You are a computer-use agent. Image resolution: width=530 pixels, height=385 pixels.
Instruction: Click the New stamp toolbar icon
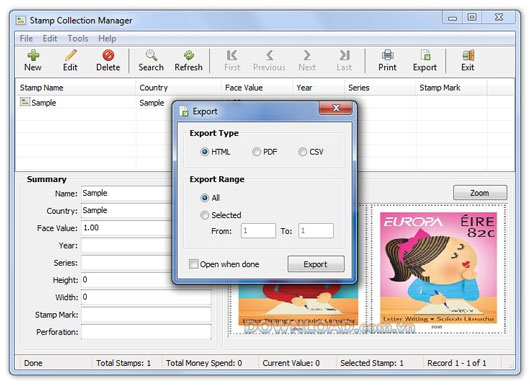coord(33,55)
